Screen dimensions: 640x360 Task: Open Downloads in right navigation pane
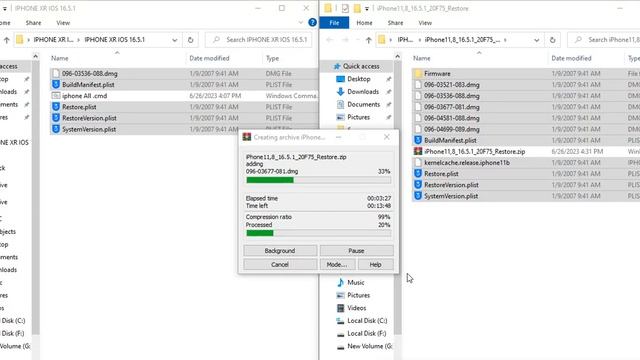pyautogui.click(x=362, y=91)
